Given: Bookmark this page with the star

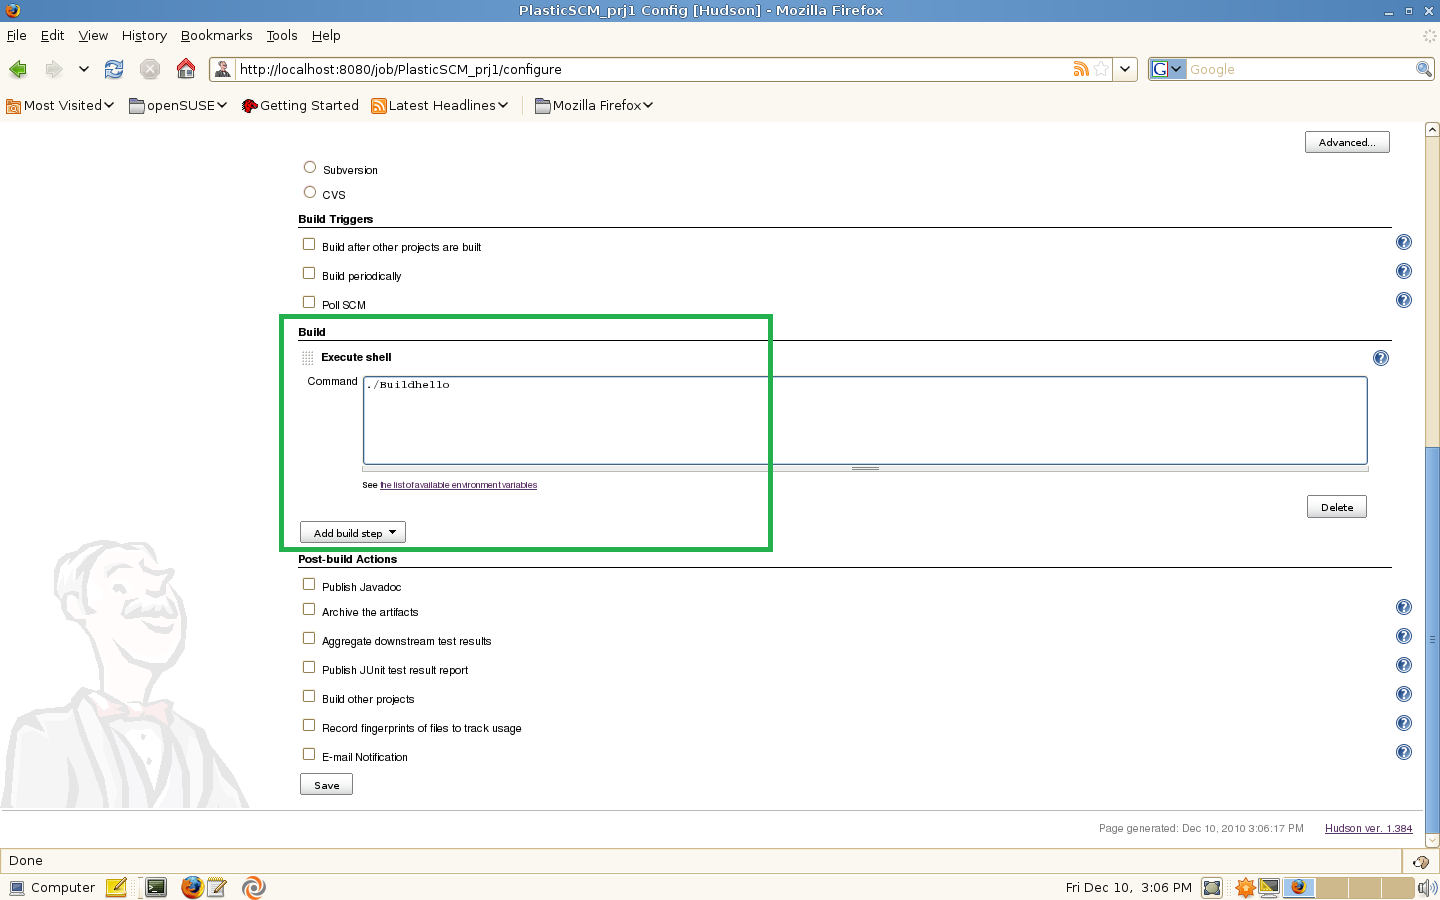Looking at the screenshot, I should [1101, 69].
